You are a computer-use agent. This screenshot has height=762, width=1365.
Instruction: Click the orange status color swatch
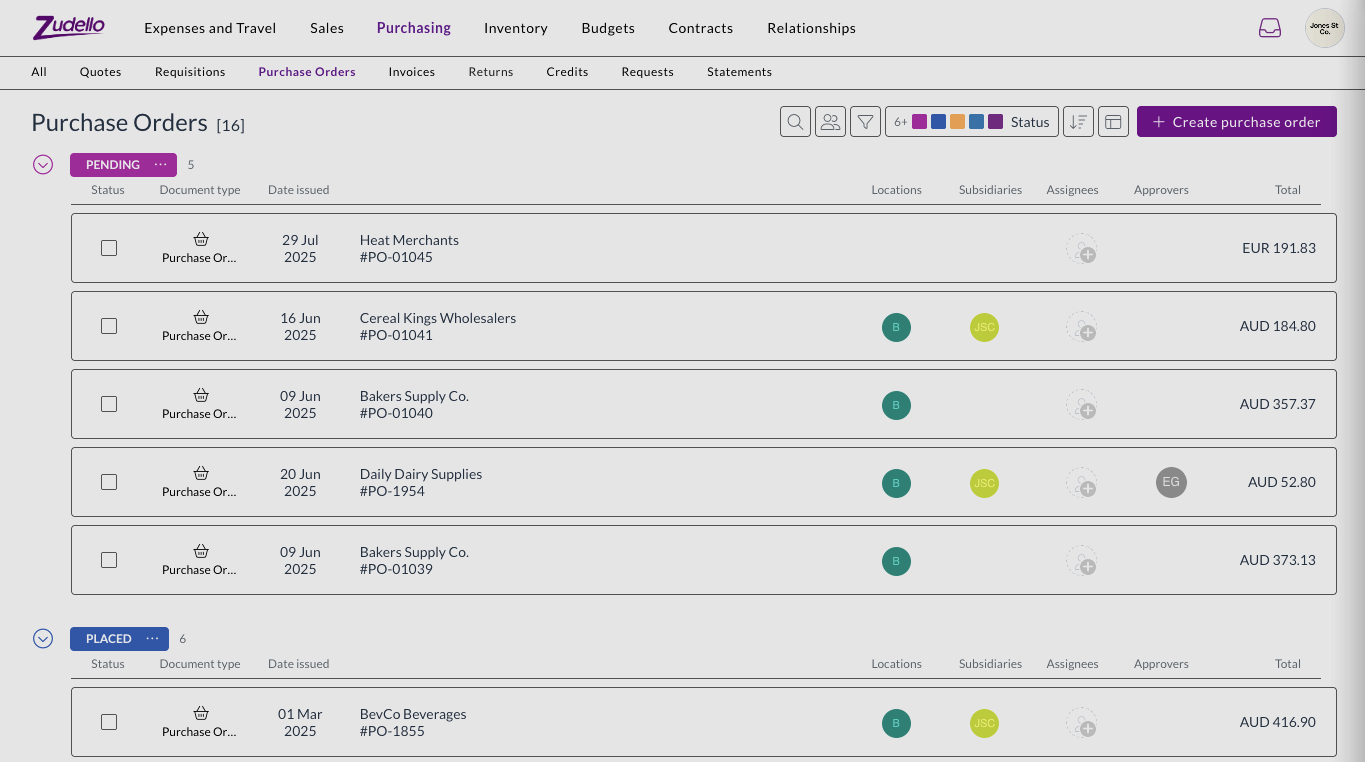[x=957, y=122]
